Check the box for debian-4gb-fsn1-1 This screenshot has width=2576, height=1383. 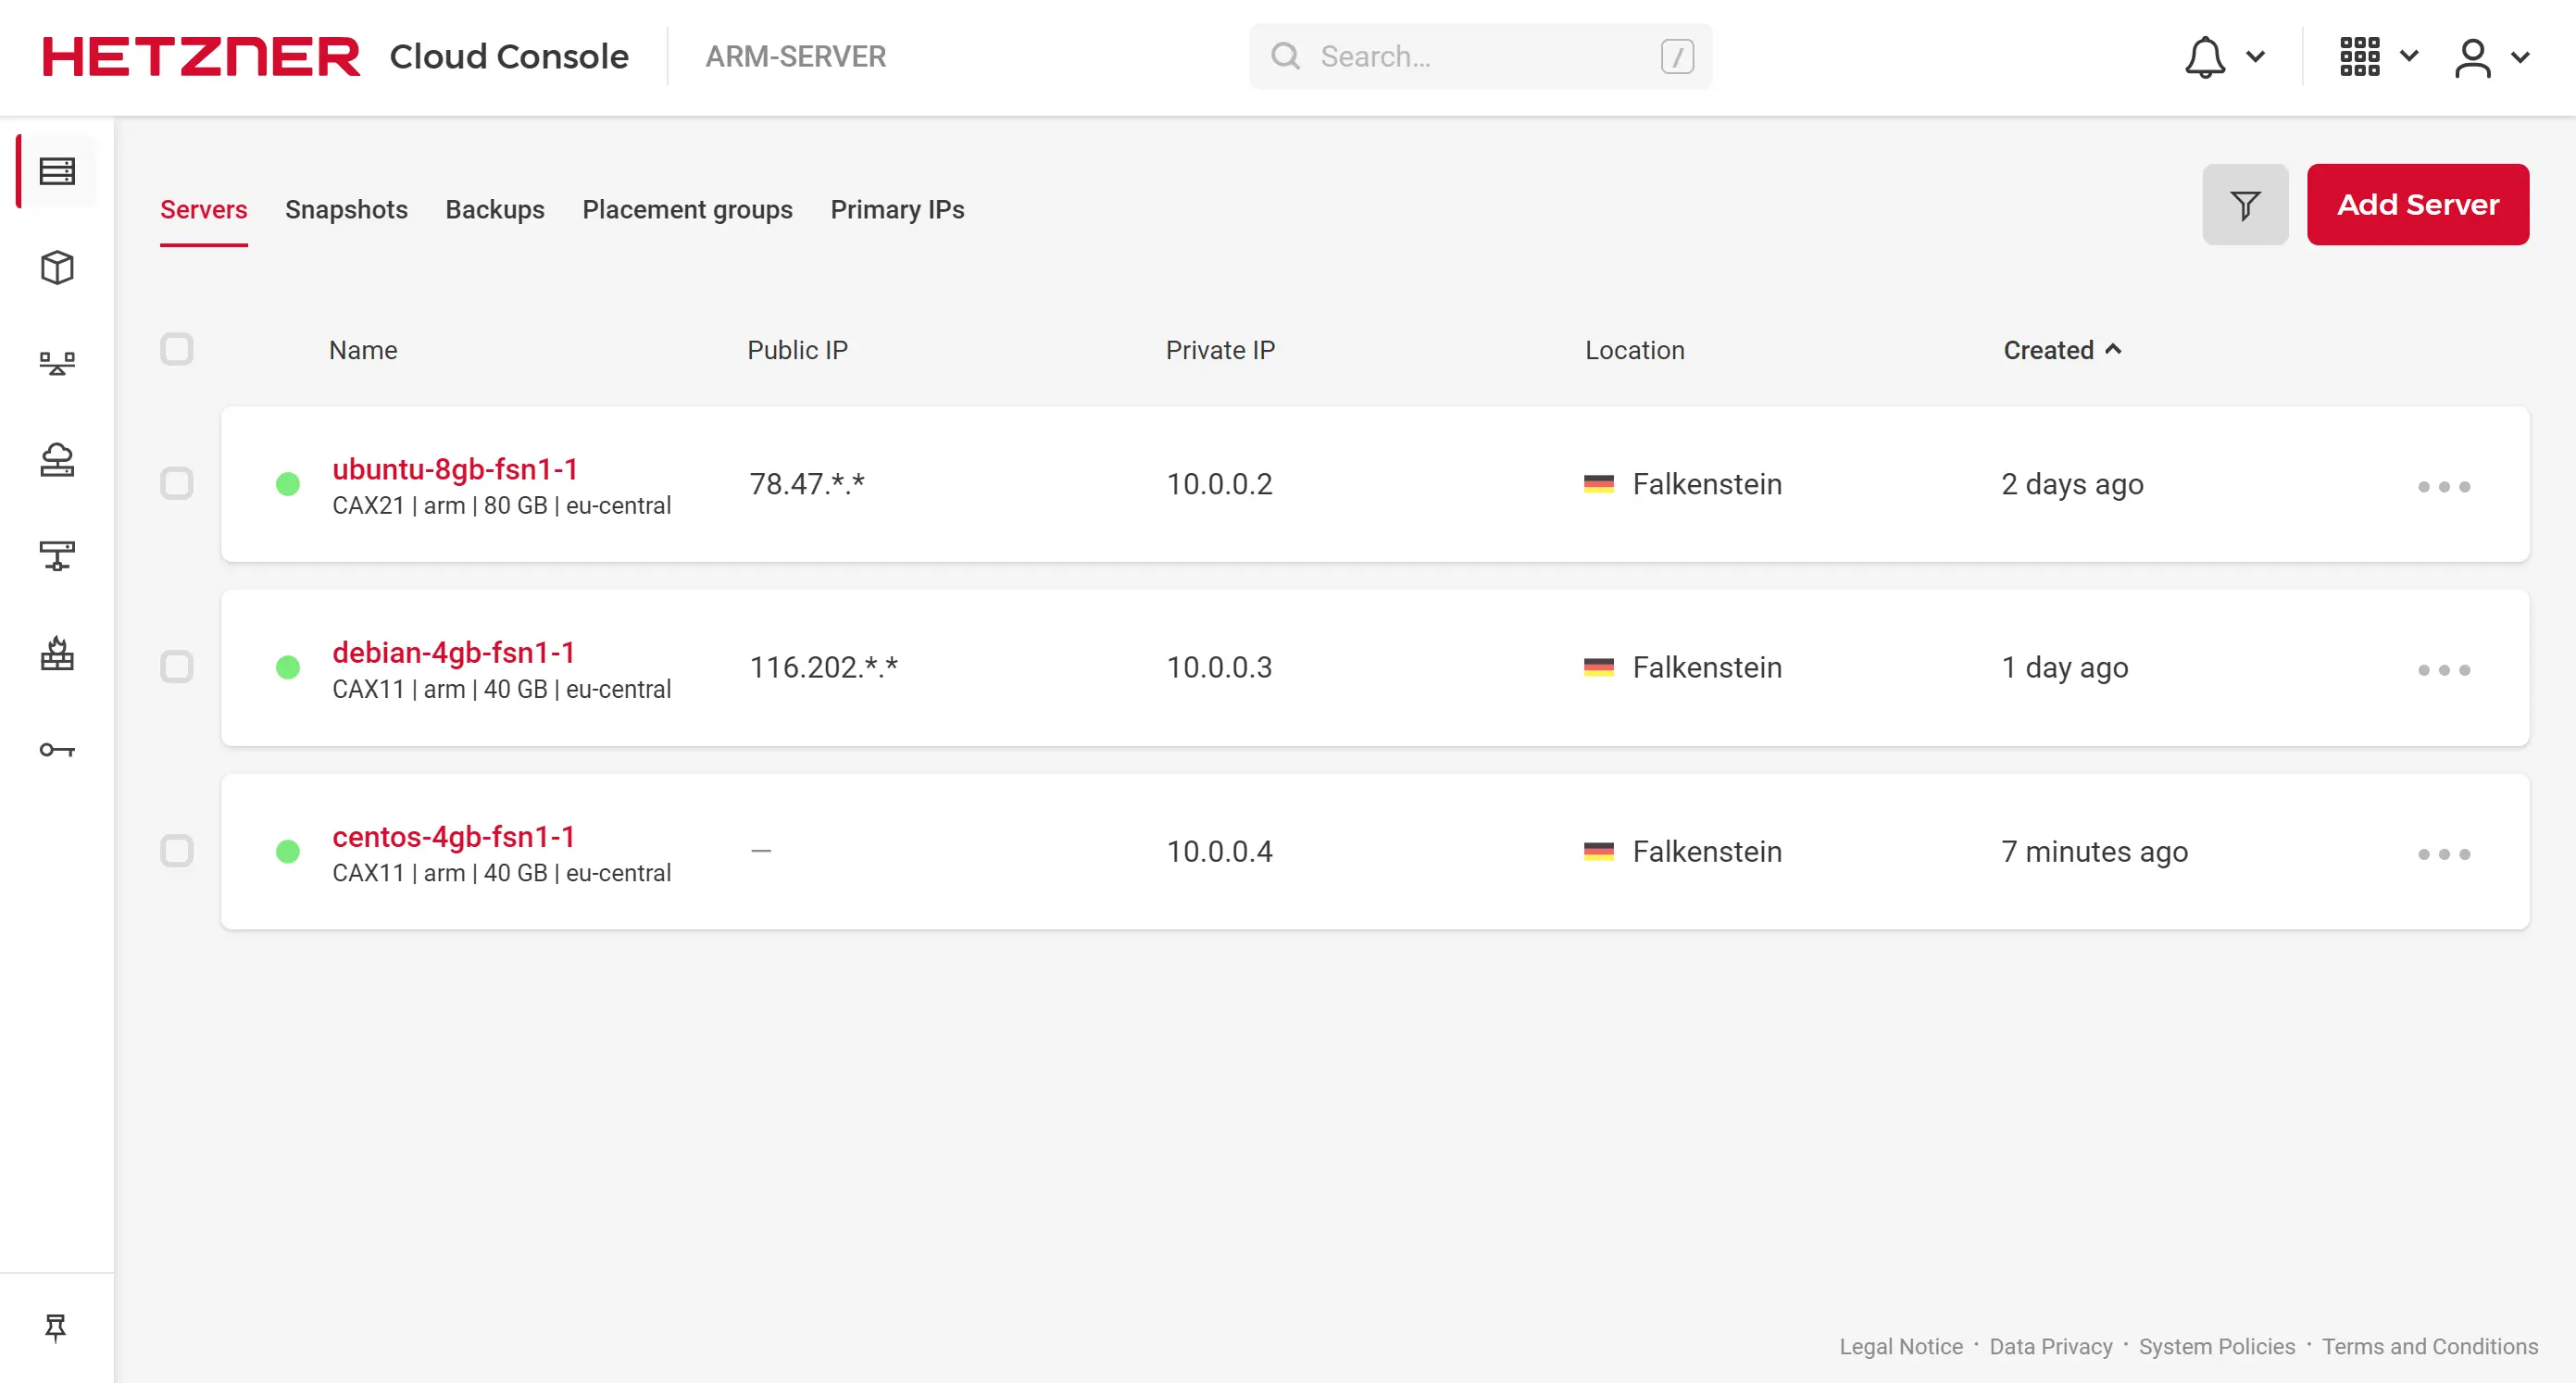pyautogui.click(x=177, y=667)
